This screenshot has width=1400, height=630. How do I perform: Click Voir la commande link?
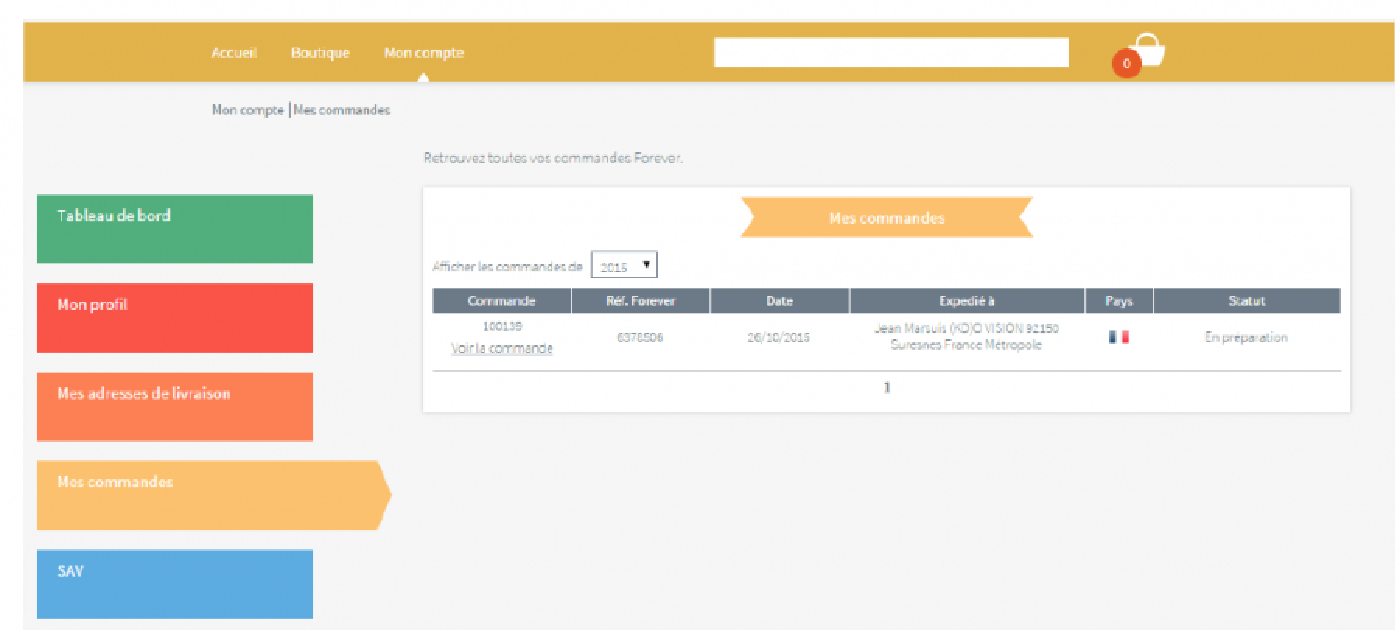[501, 349]
